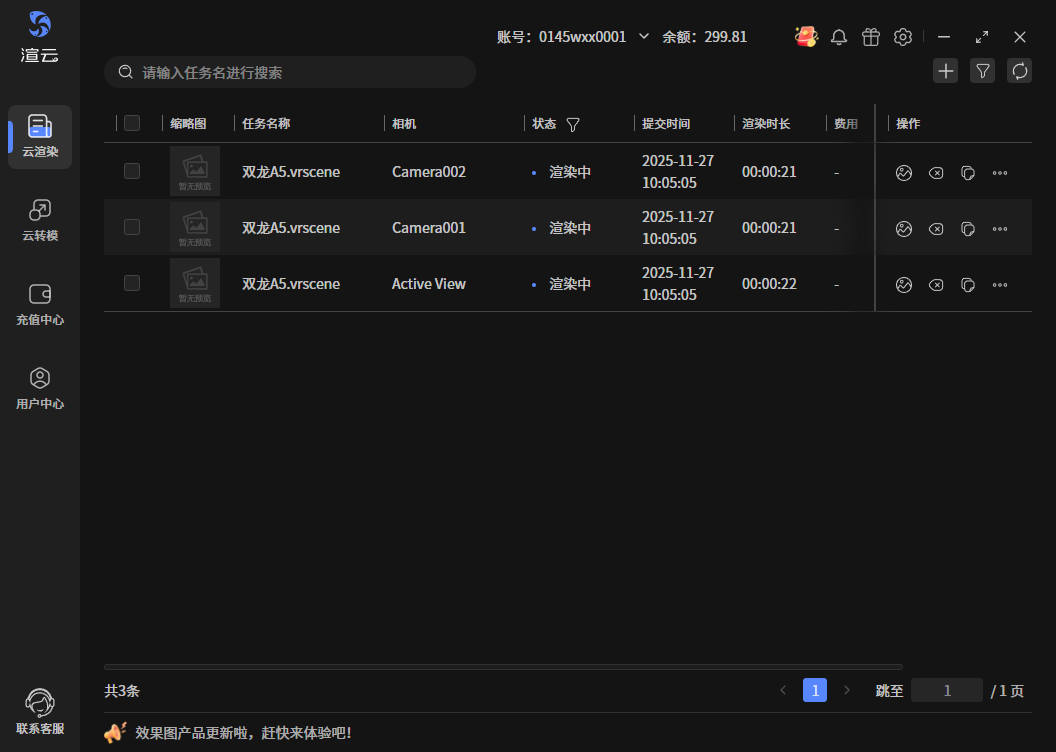Open 充值中心 from the sidebar
The width and height of the screenshot is (1056, 752).
tap(40, 304)
